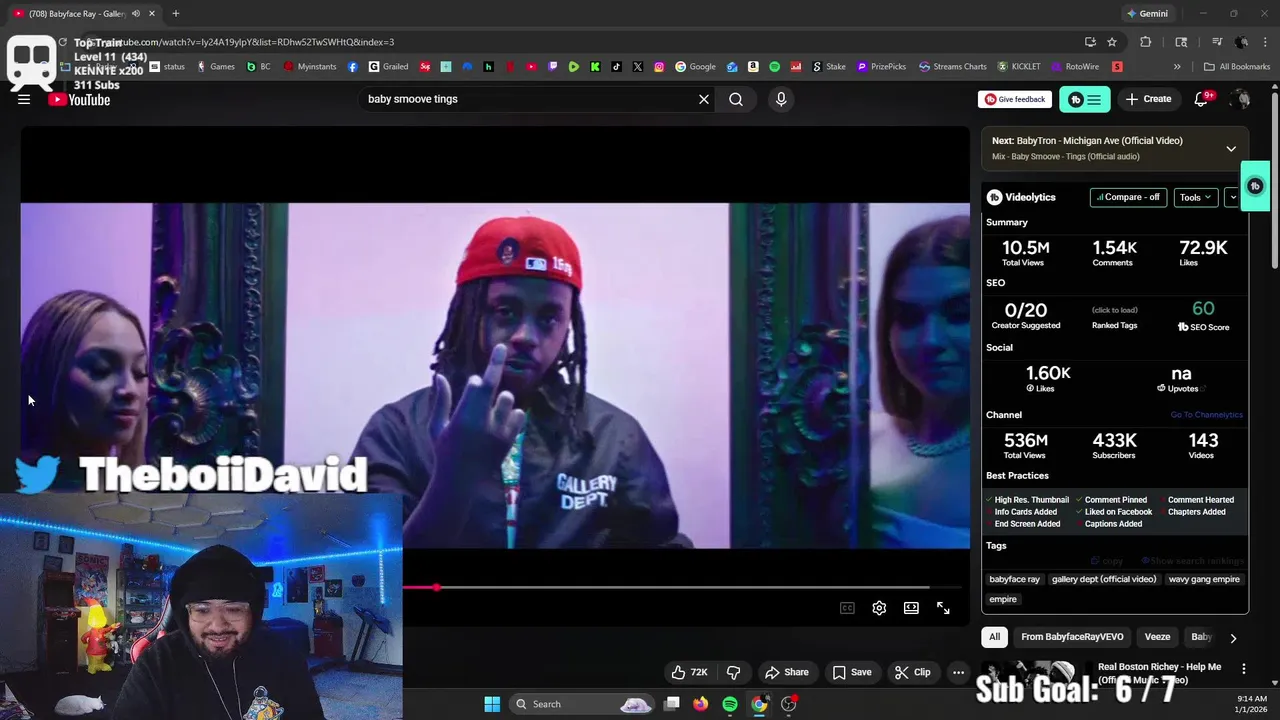Click the babyface ray tag
1280x720 pixels.
pyautogui.click(x=1014, y=579)
